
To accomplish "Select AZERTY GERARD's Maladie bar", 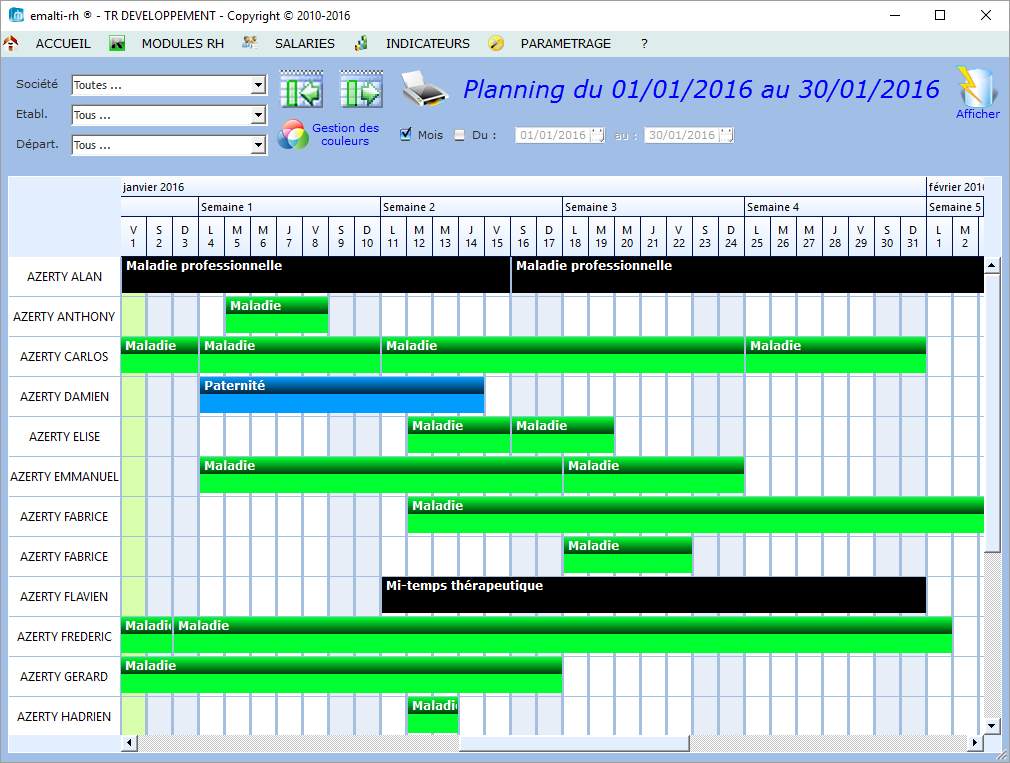I will pyautogui.click(x=341, y=675).
